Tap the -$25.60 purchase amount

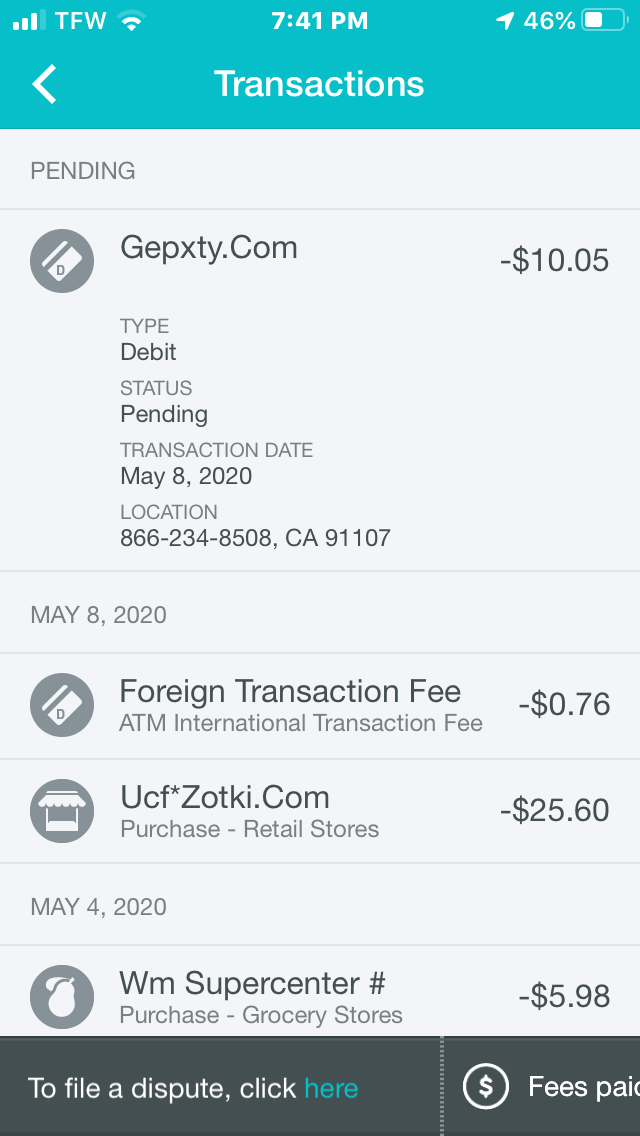[x=554, y=811]
